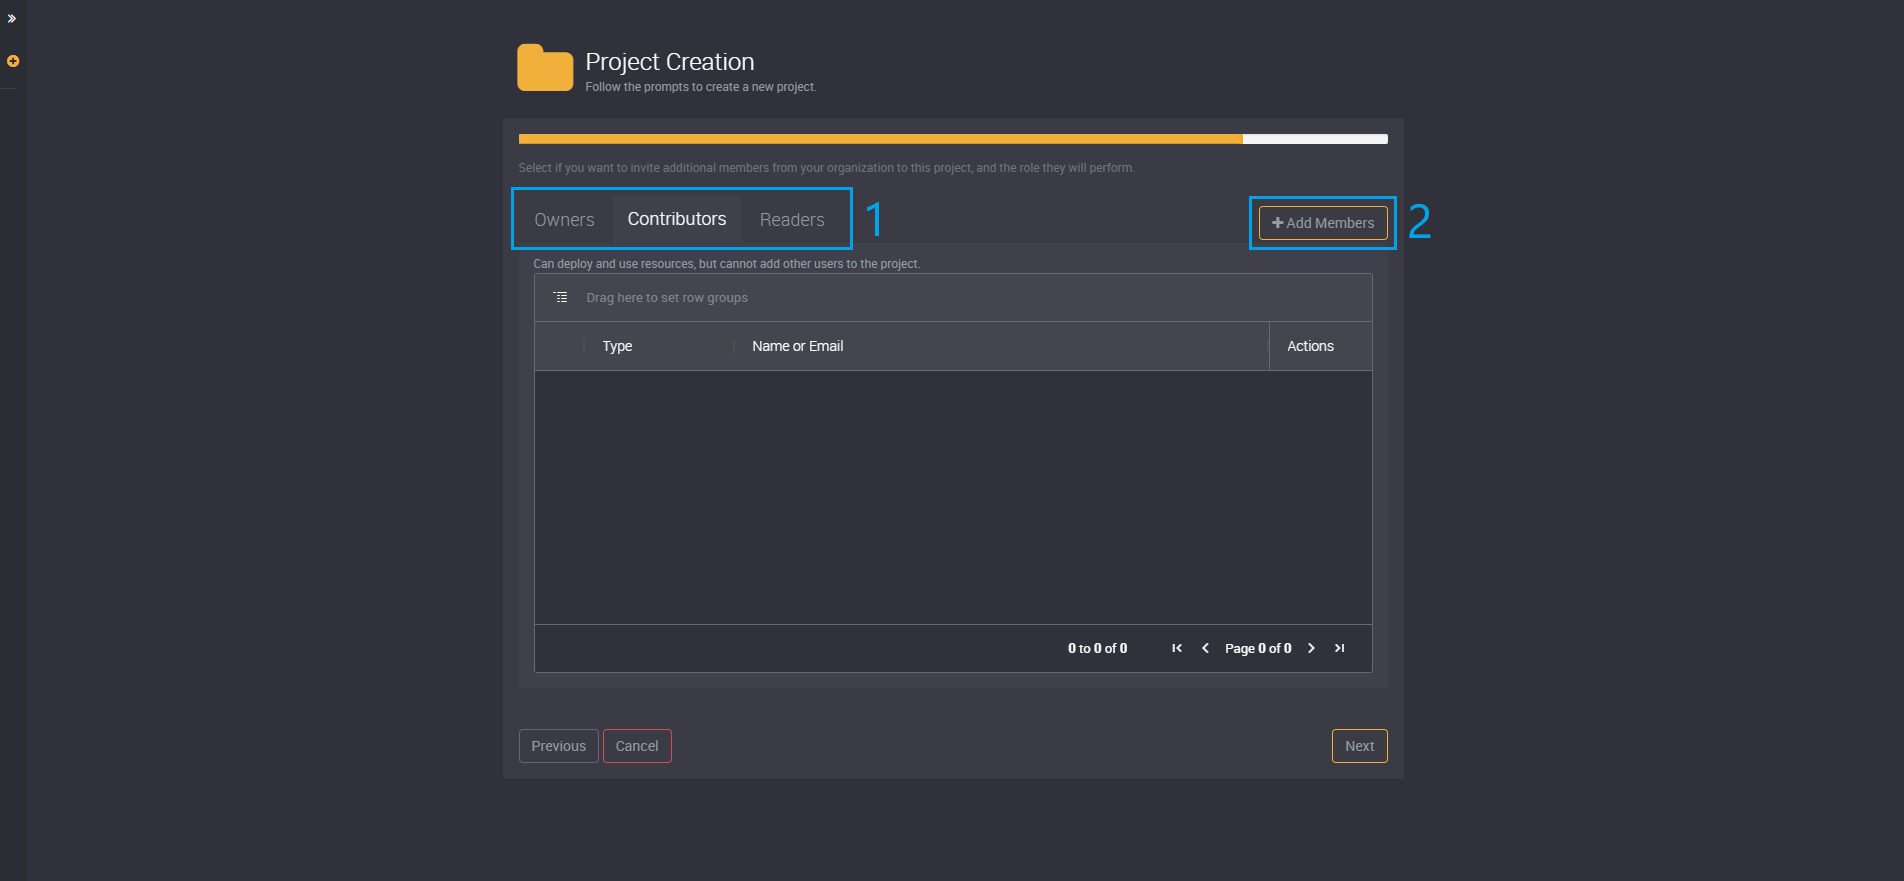Switch to the Owners tab
This screenshot has width=1904, height=881.
tap(564, 220)
